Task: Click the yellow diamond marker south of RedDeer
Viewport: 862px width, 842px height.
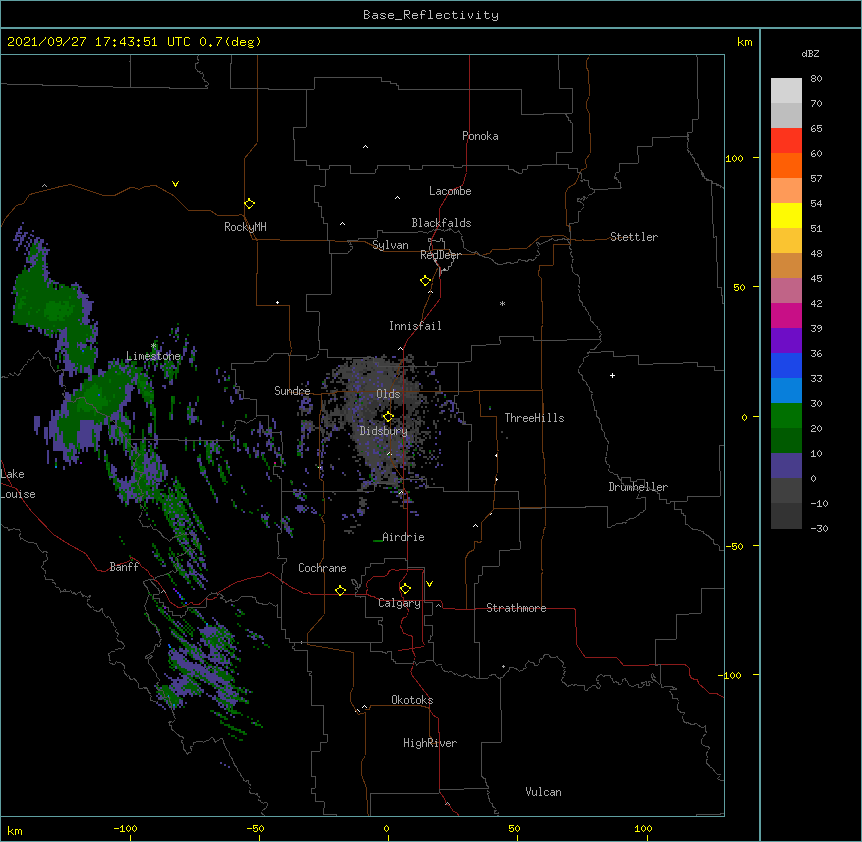Action: (426, 281)
